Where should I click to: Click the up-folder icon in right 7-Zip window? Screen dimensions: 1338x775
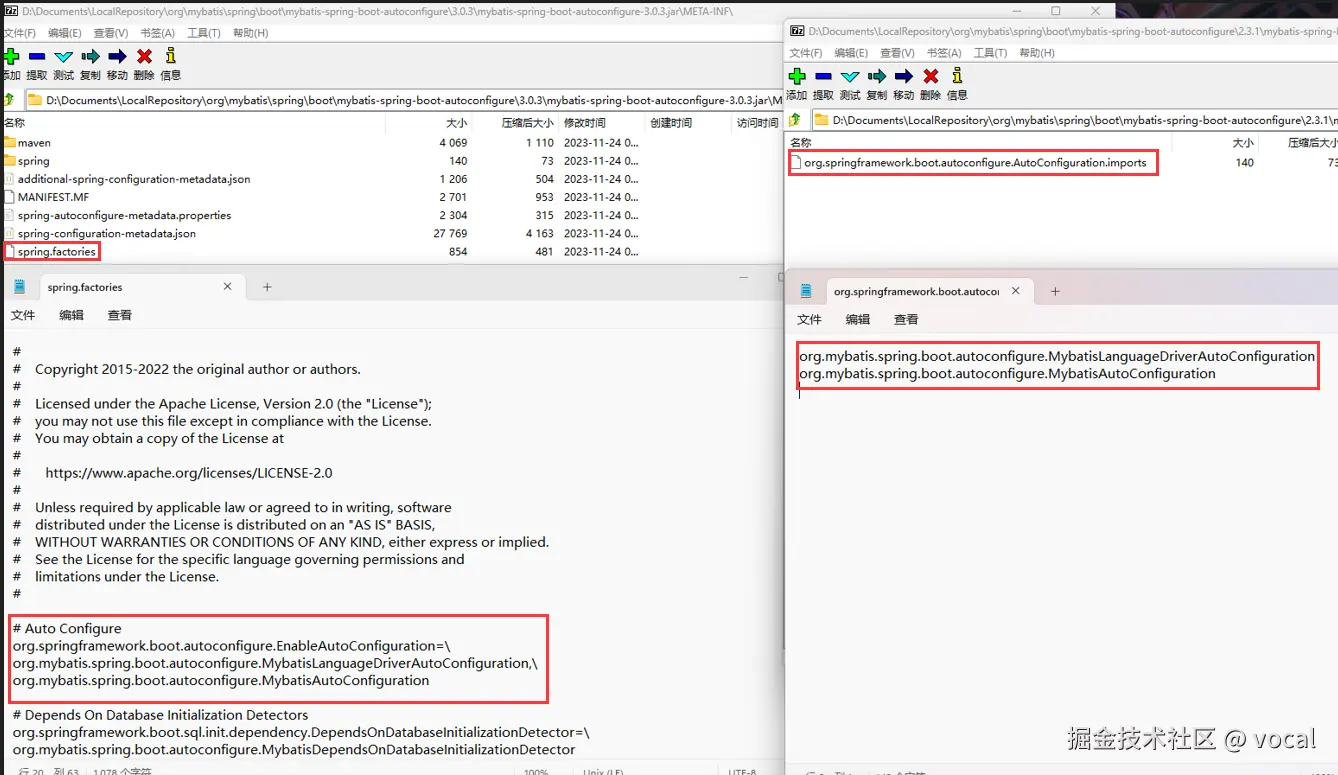point(796,120)
